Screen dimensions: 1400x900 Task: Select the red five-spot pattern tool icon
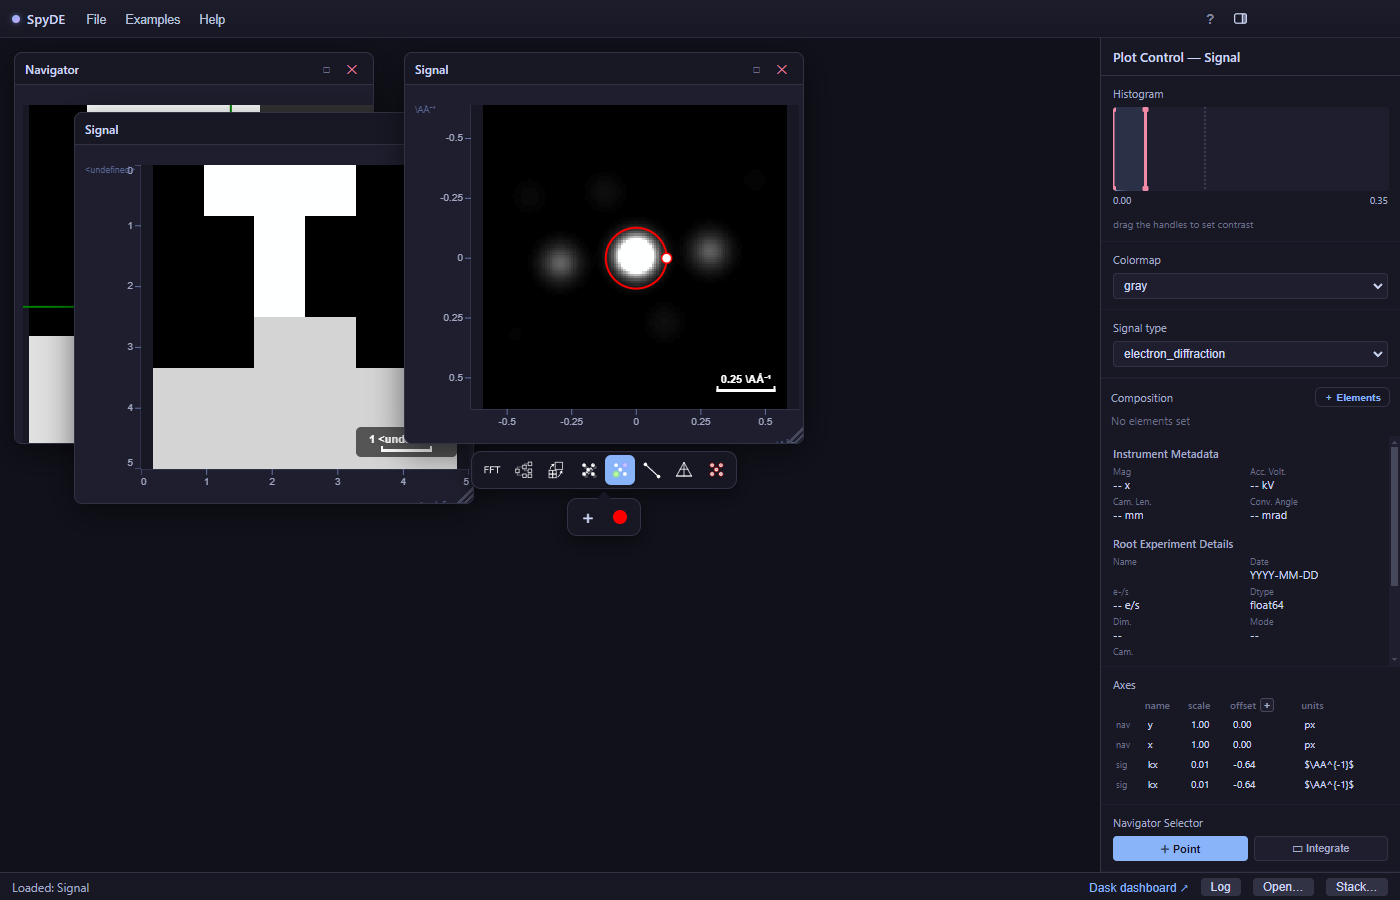pos(716,470)
